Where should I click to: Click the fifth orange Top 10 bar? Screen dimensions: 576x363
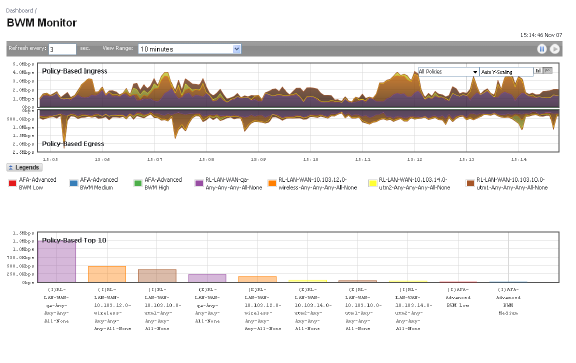(258, 279)
